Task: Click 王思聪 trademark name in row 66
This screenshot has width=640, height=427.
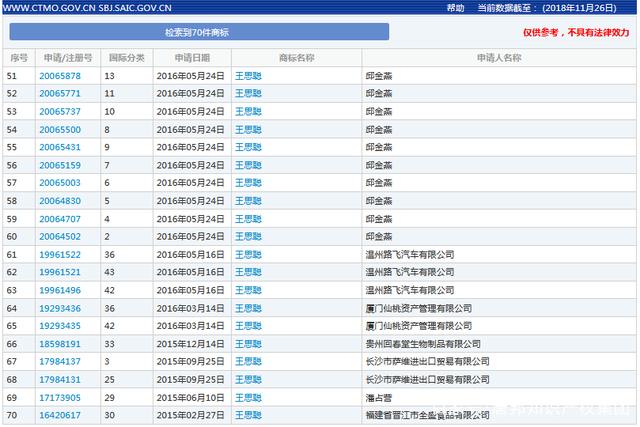Action: pyautogui.click(x=248, y=344)
